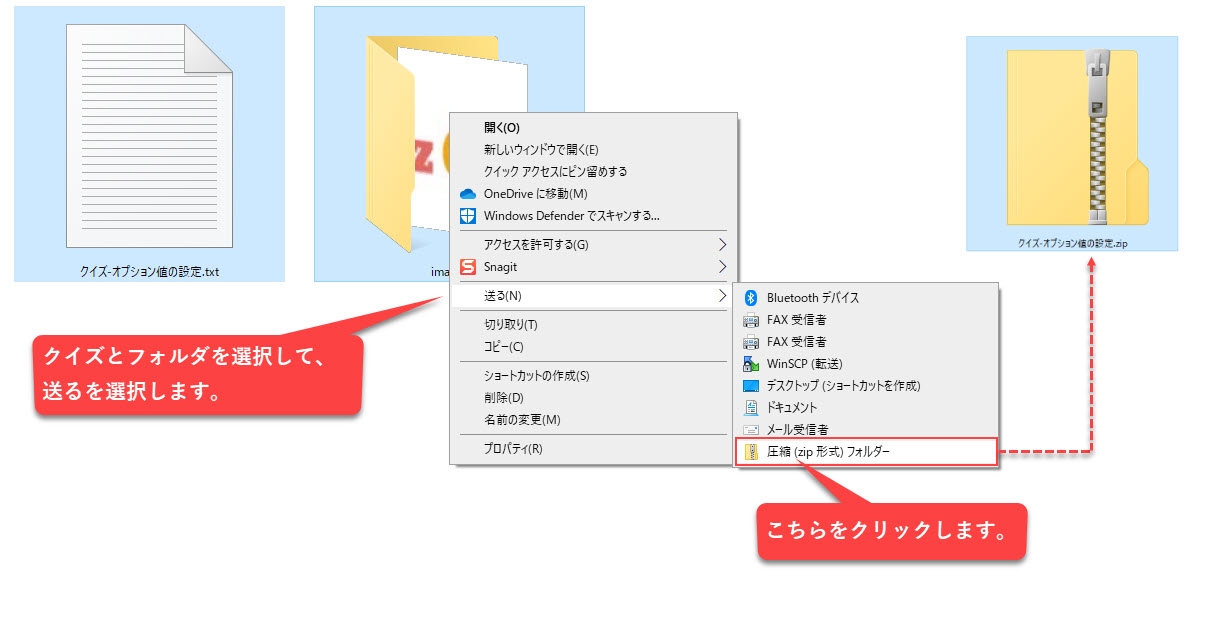This screenshot has width=1217, height=622.
Task: Expand the アクセスを許可する(G) submenu arrow
Action: 722,244
